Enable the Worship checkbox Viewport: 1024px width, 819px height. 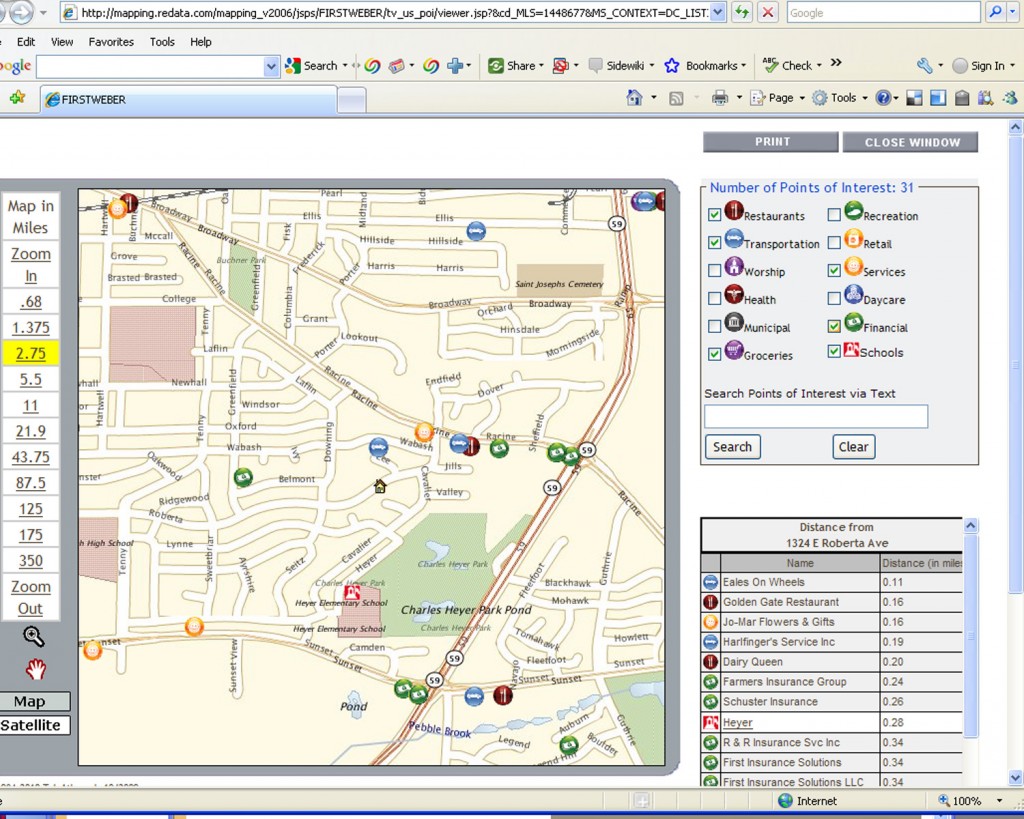pyautogui.click(x=714, y=270)
